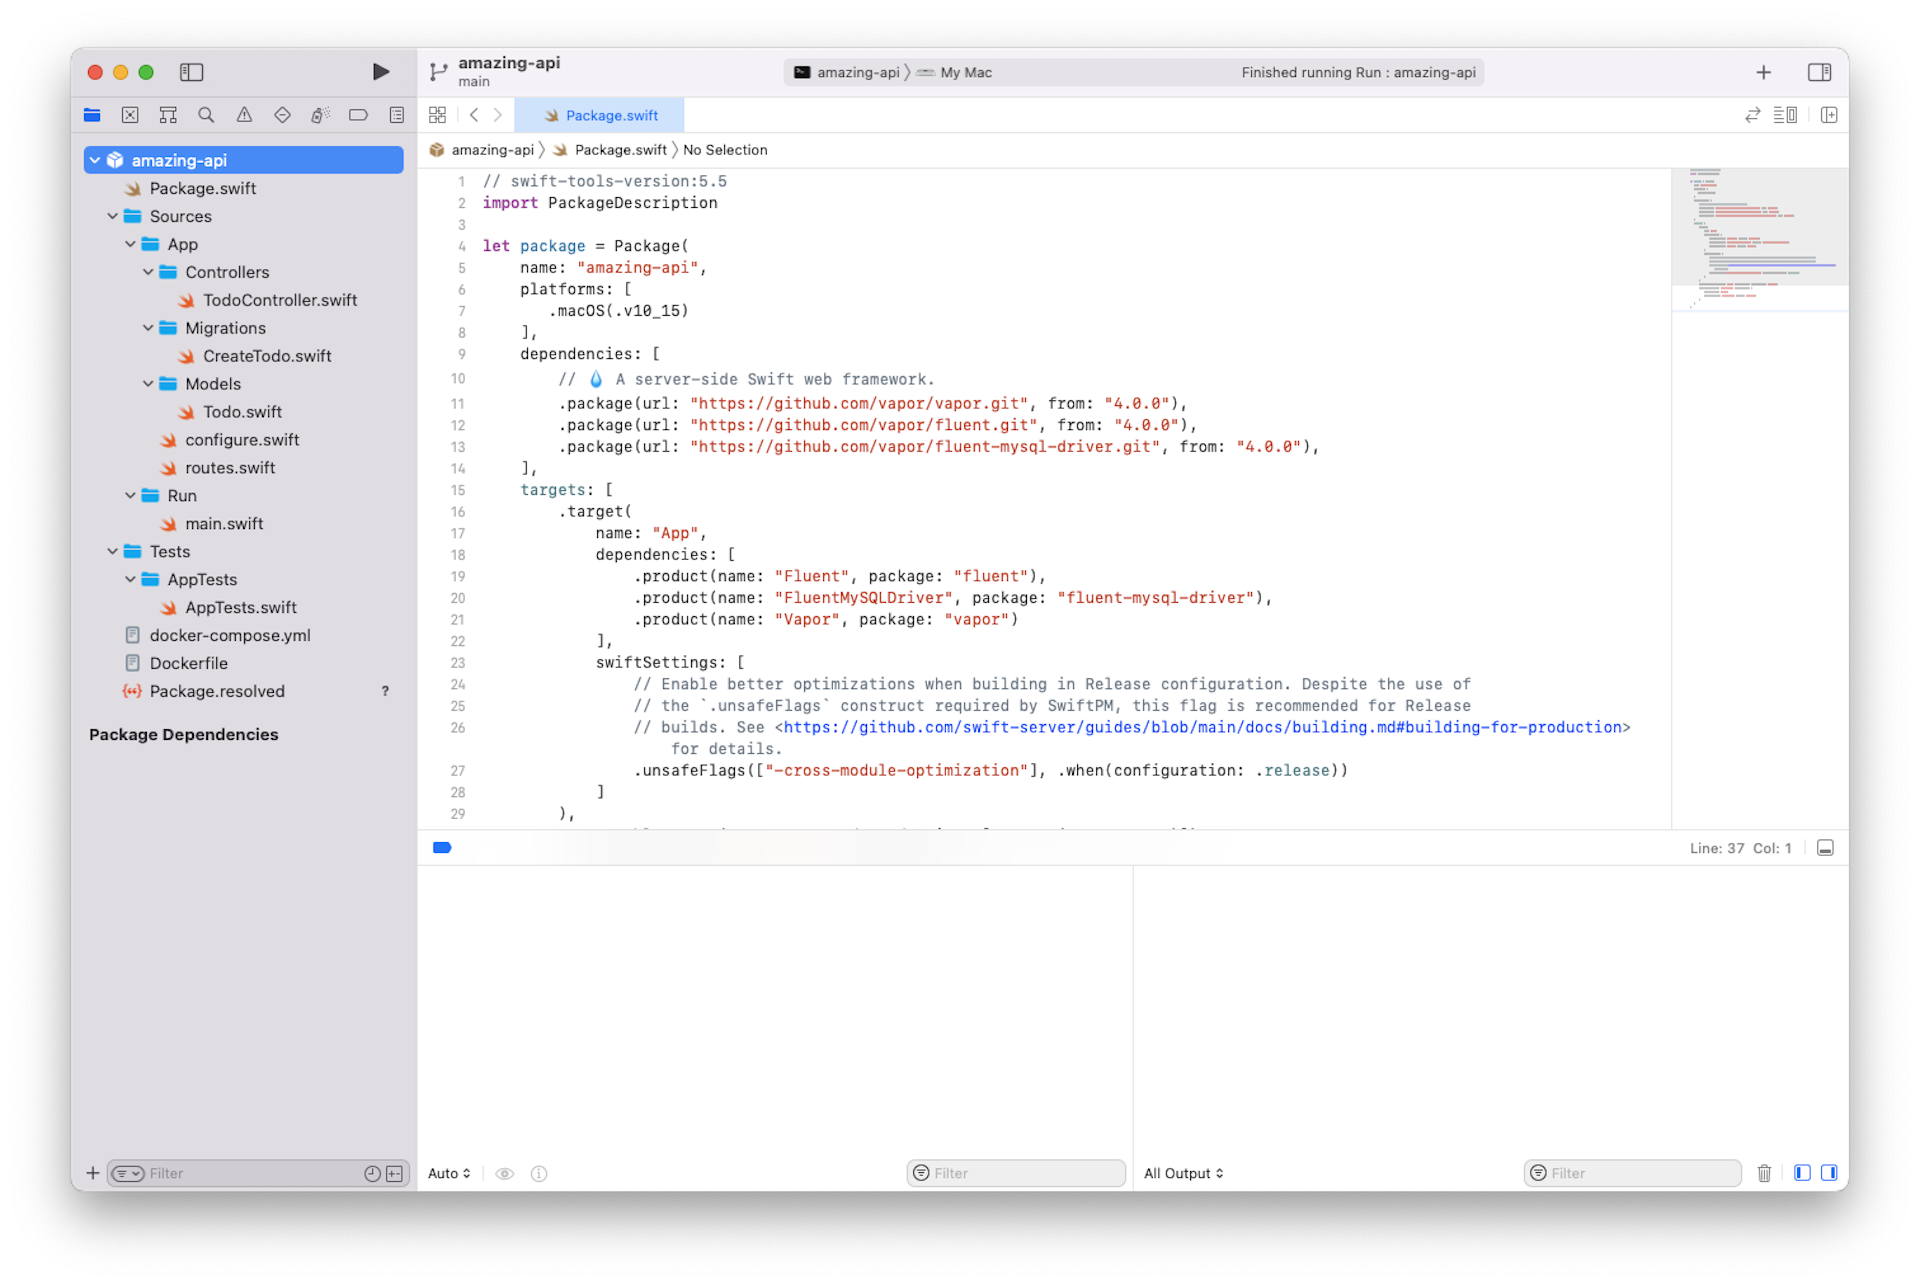1920x1285 pixels.
Task: Open the Auto variables scope dropdown
Action: (x=448, y=1173)
